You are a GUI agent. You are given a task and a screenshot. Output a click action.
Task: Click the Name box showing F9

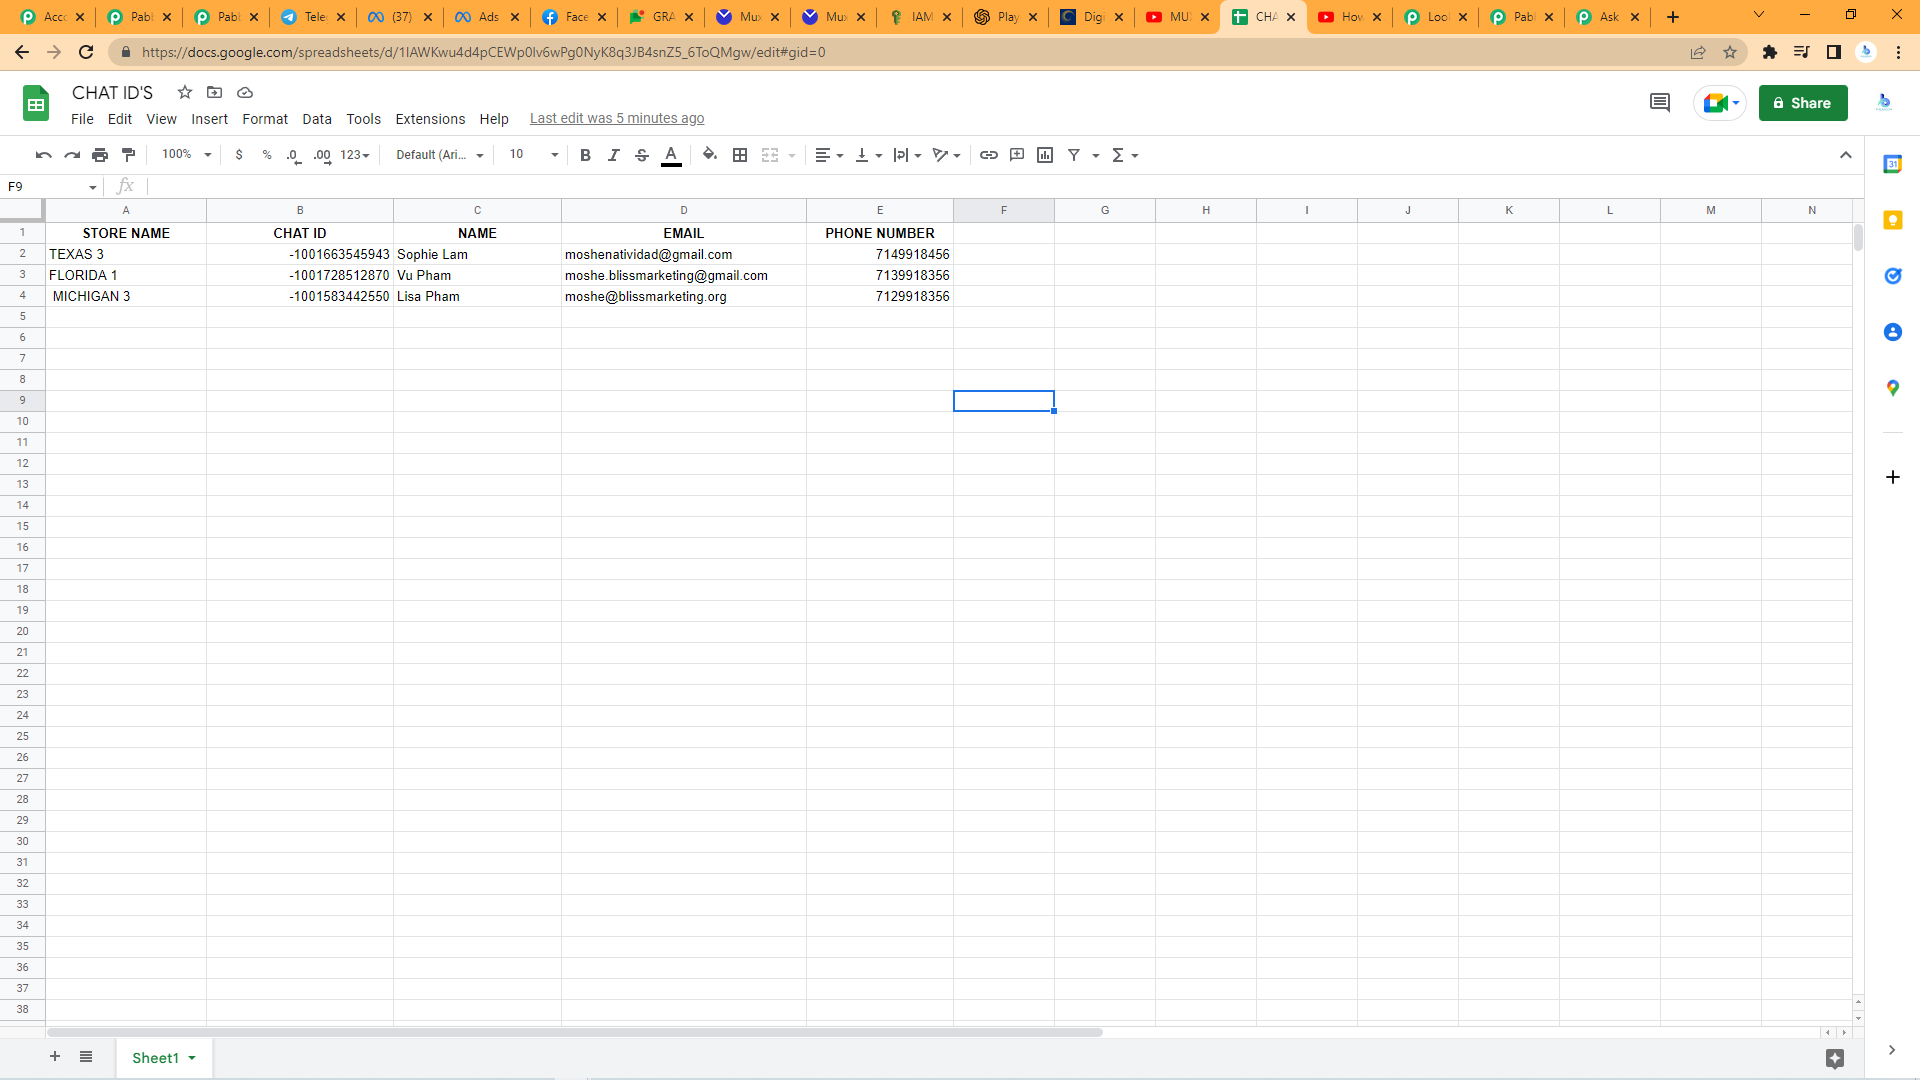pyautogui.click(x=52, y=187)
